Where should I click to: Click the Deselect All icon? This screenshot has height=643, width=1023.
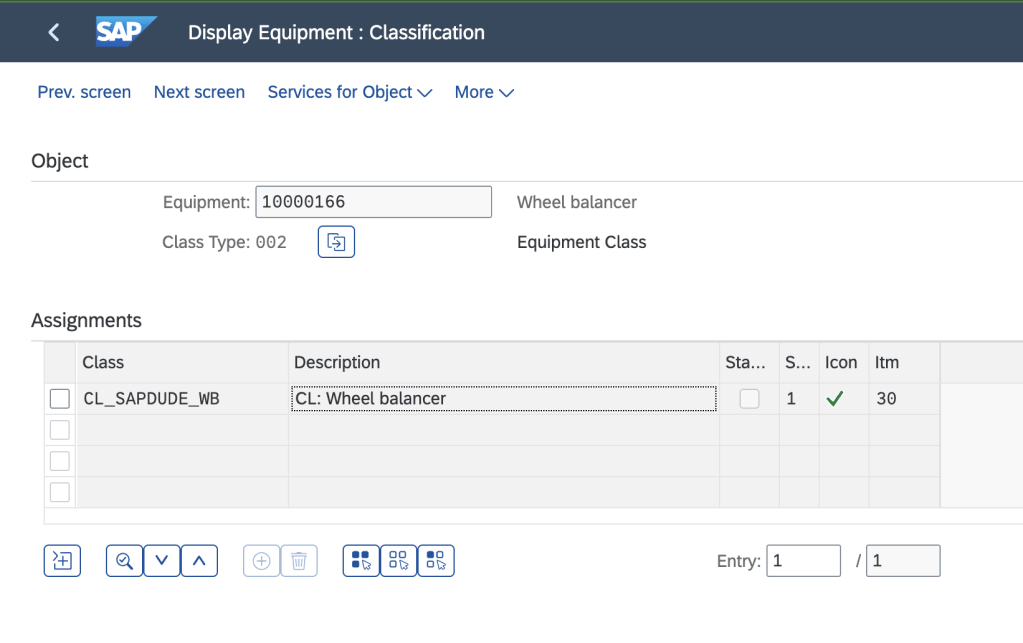tap(398, 560)
